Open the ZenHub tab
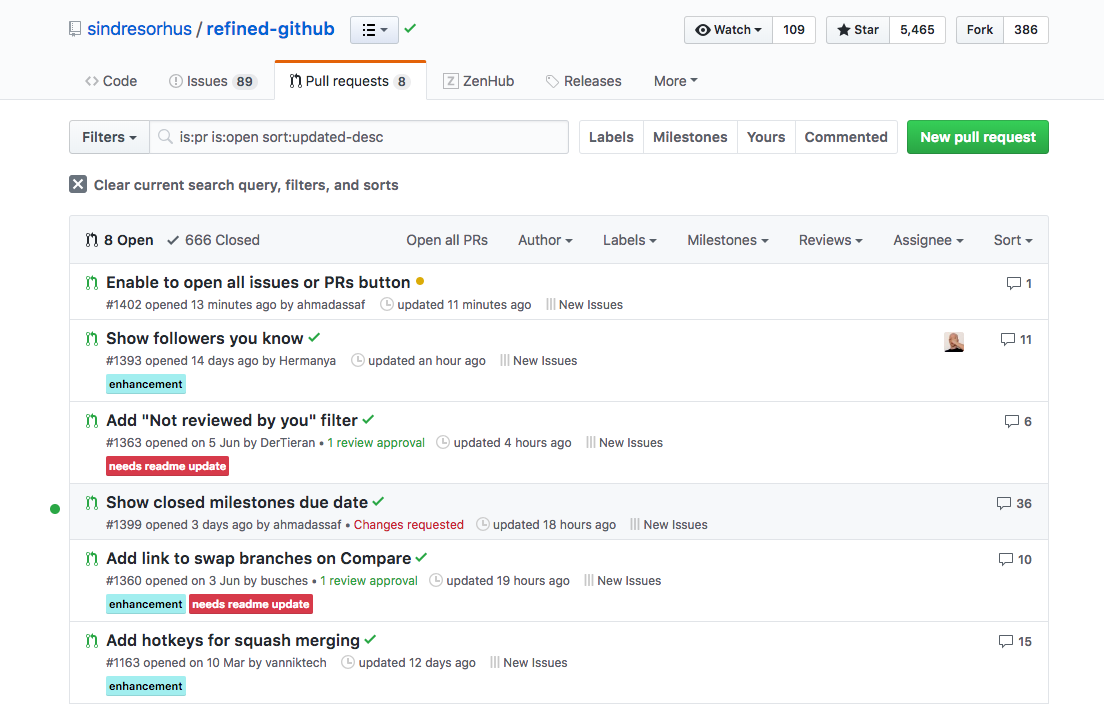Viewport: 1104px width, 704px height. [x=479, y=81]
